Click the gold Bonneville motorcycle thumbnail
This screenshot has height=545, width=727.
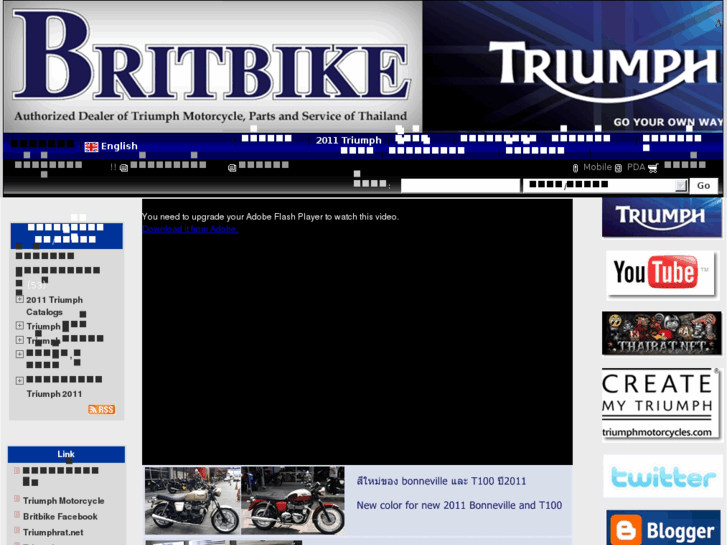coord(193,500)
